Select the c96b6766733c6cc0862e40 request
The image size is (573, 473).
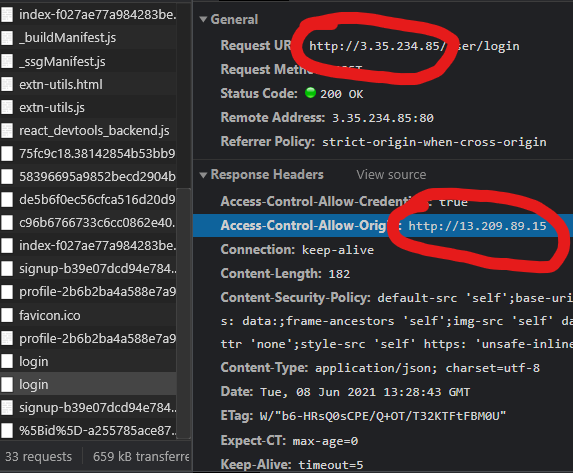coord(88,223)
